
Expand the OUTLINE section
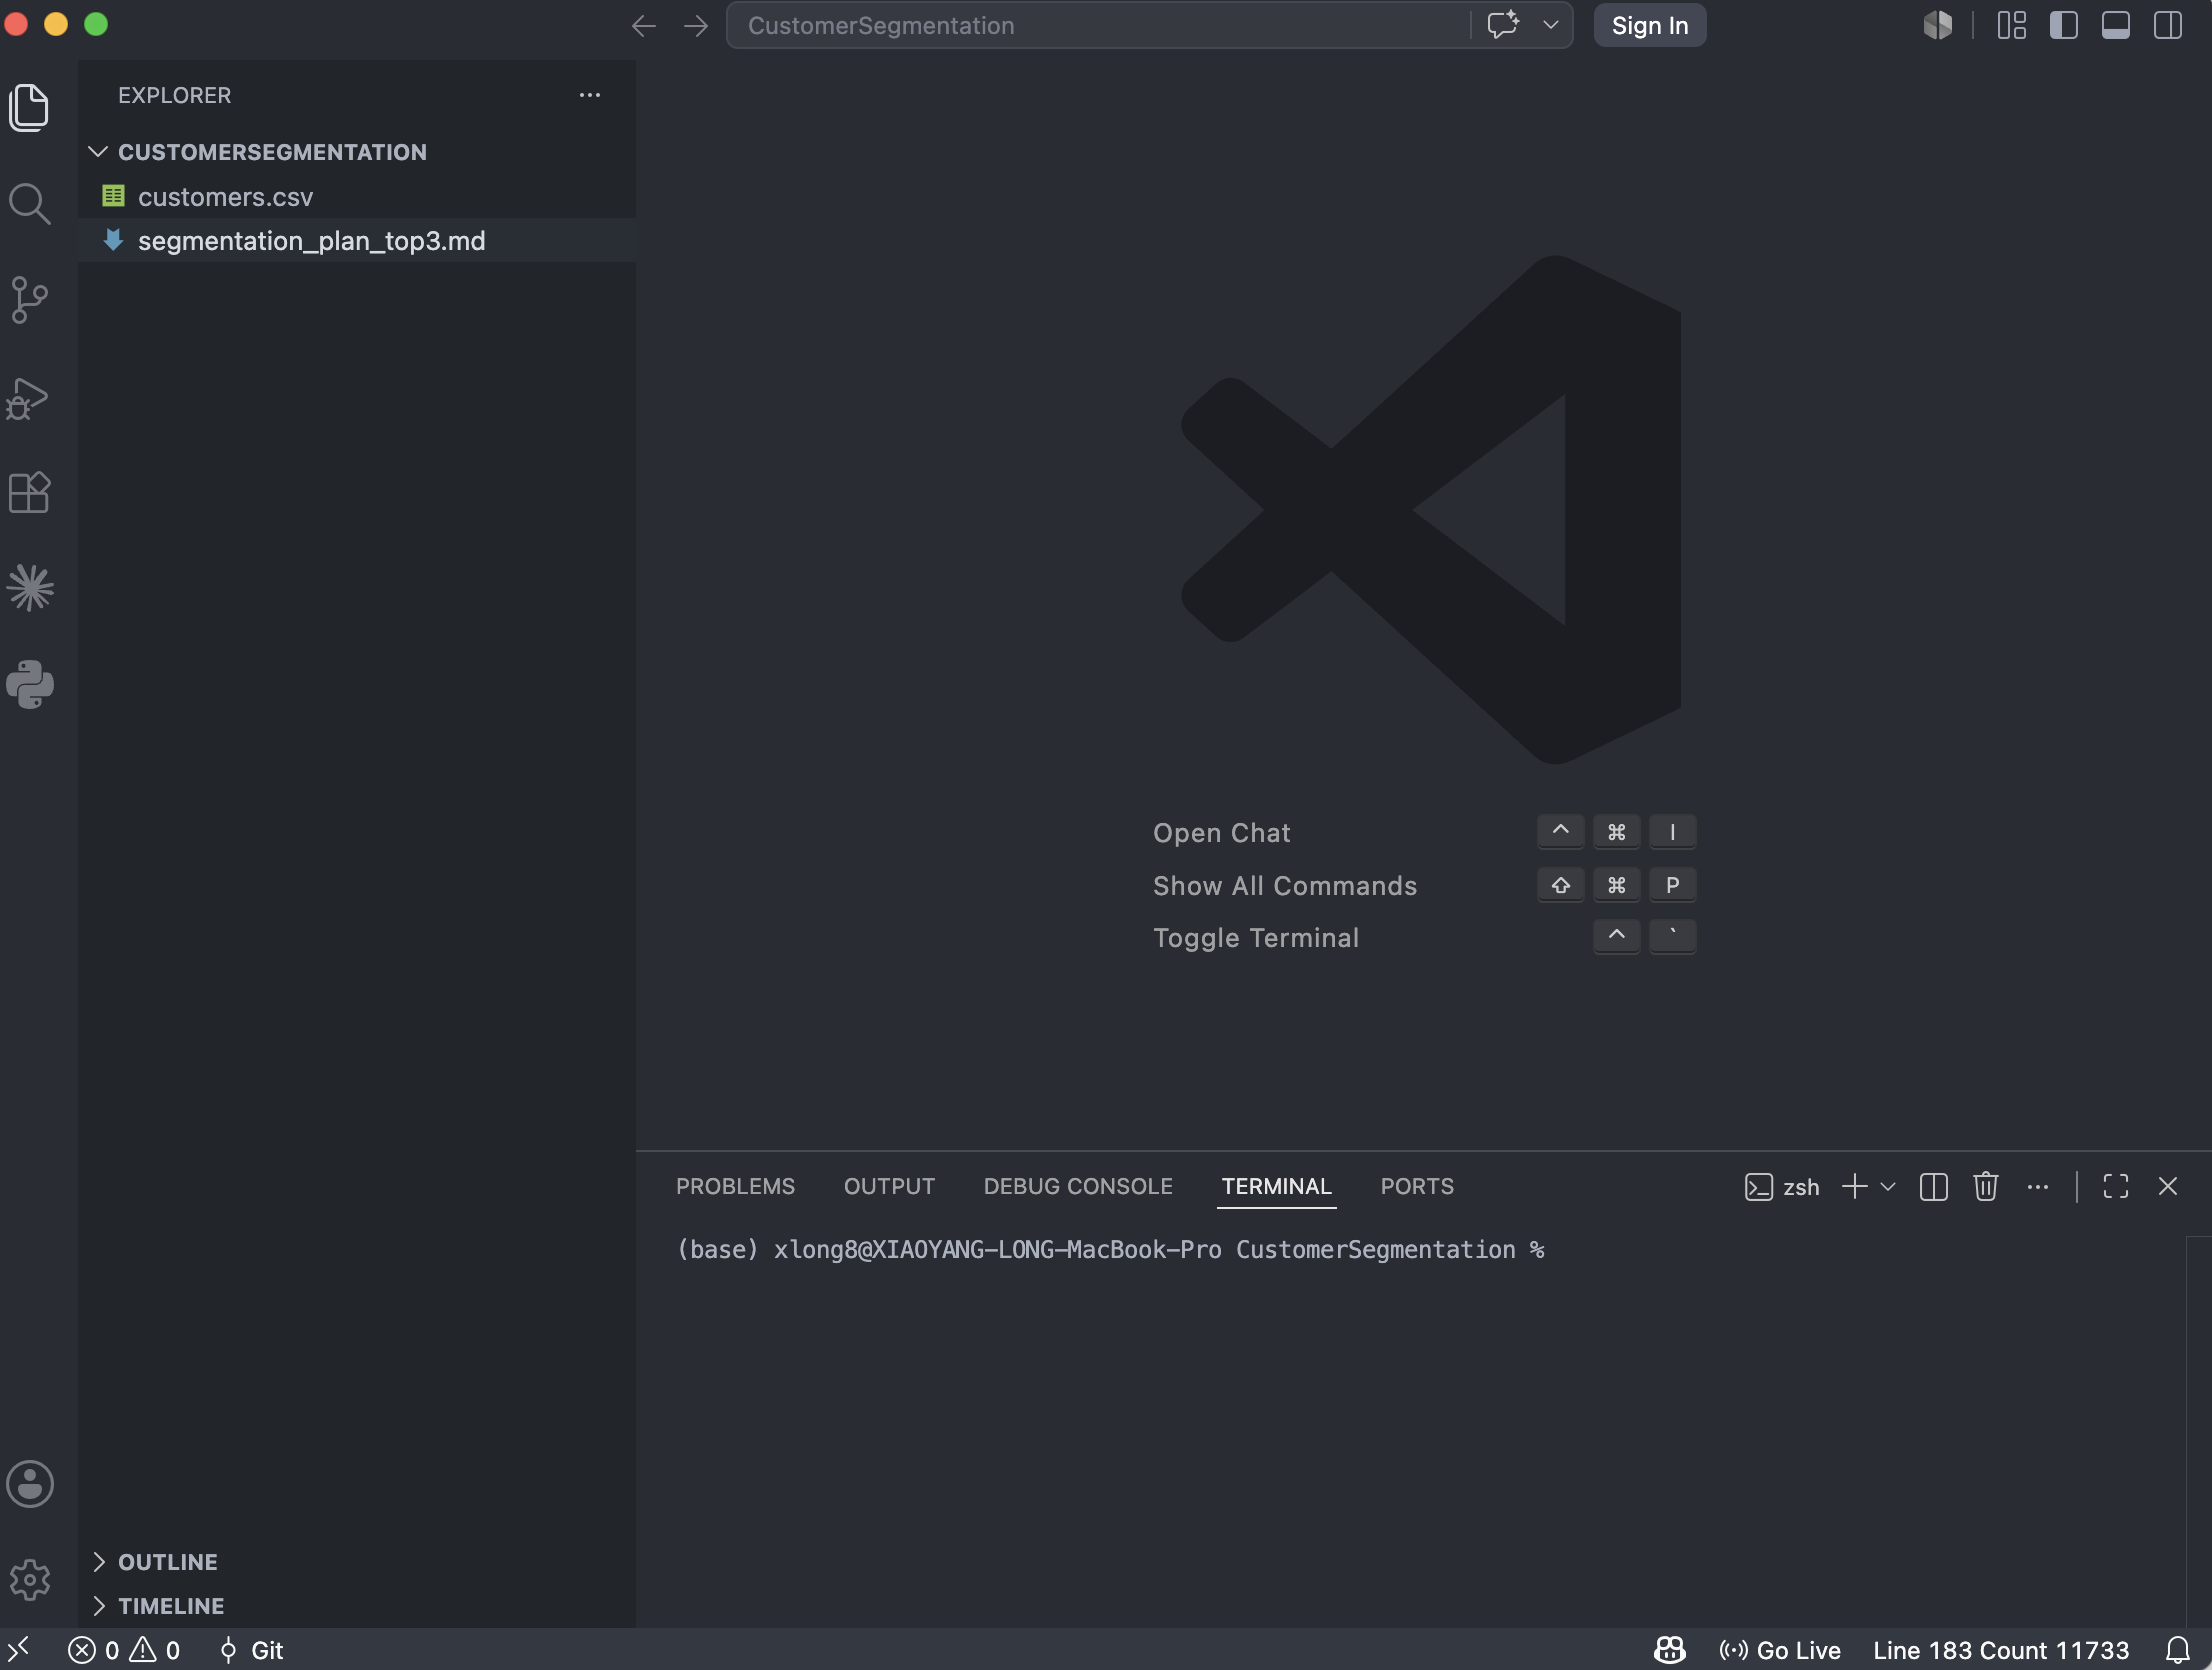pyautogui.click(x=357, y=1562)
